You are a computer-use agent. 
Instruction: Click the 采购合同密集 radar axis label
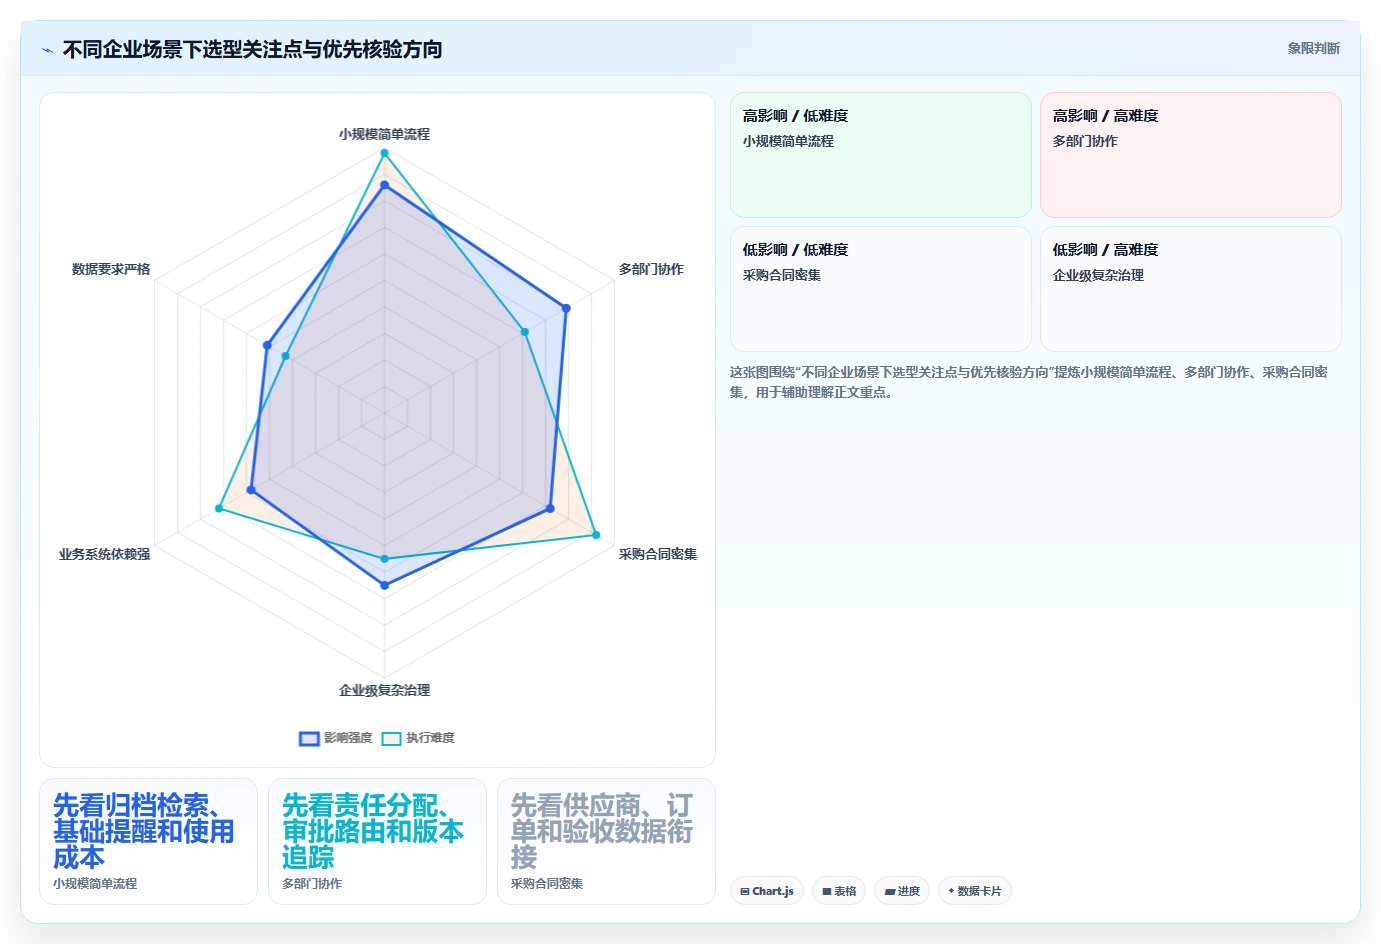658,554
